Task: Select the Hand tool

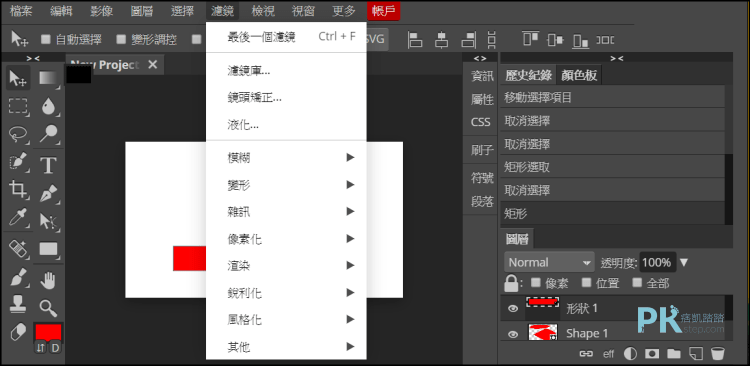Action: tap(48, 280)
